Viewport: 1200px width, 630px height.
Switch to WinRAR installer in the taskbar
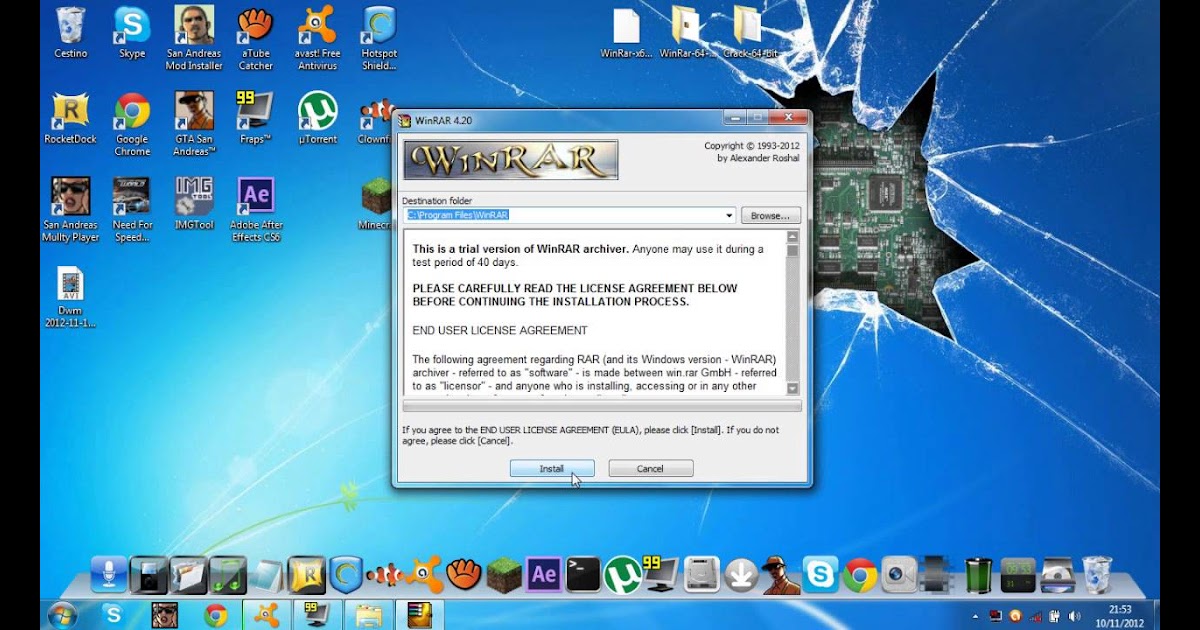419,615
